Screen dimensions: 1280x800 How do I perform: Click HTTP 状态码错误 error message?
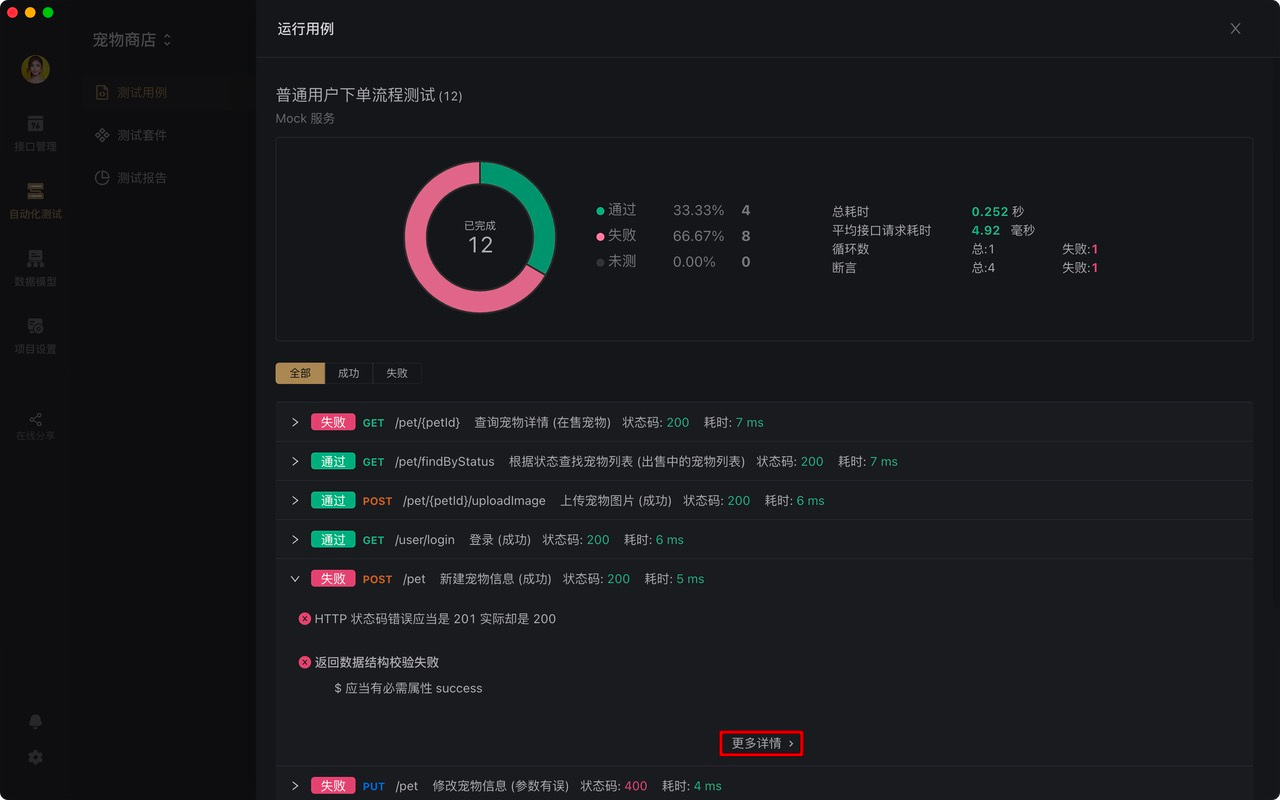pos(435,619)
